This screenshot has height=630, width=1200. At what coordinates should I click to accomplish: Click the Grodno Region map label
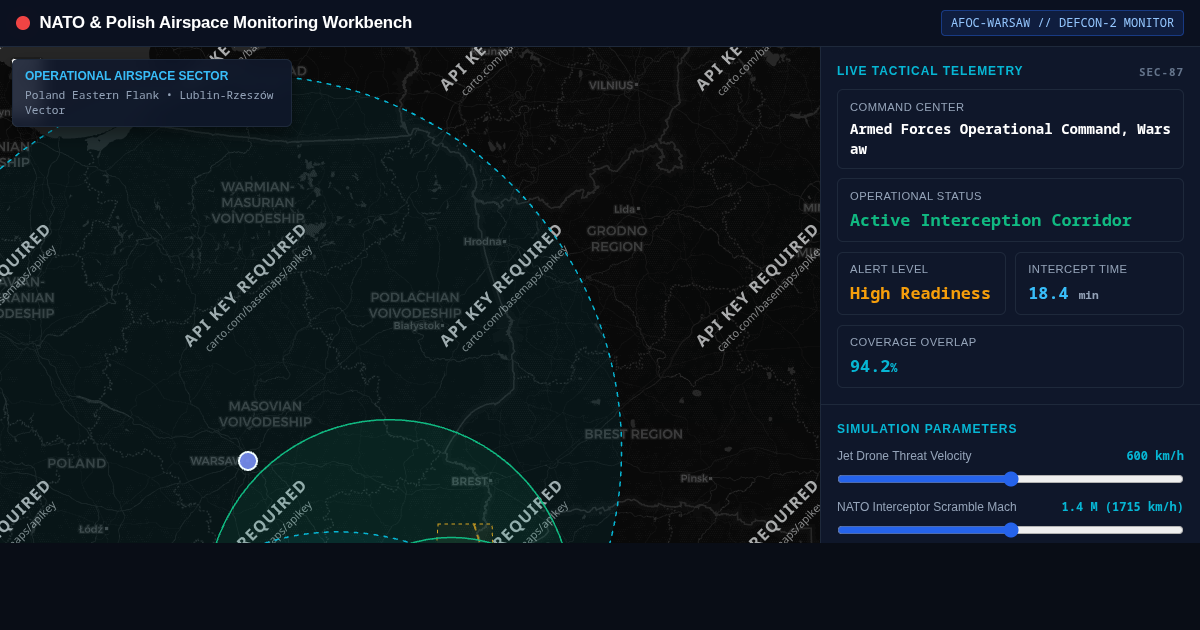click(x=617, y=238)
